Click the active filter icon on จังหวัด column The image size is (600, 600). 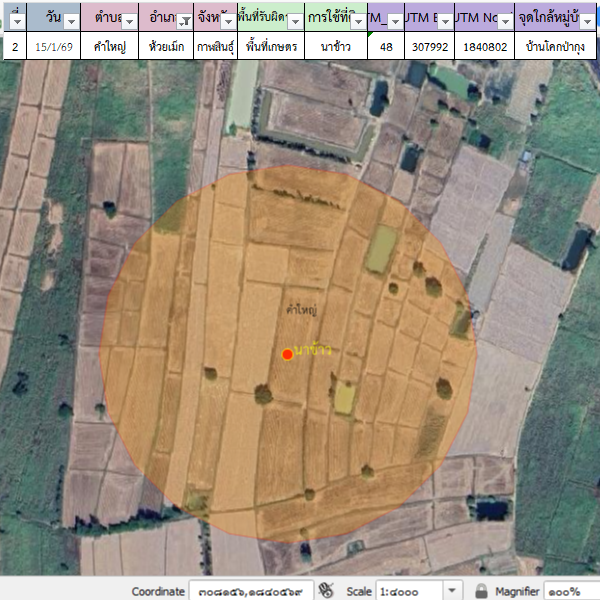pos(227,21)
